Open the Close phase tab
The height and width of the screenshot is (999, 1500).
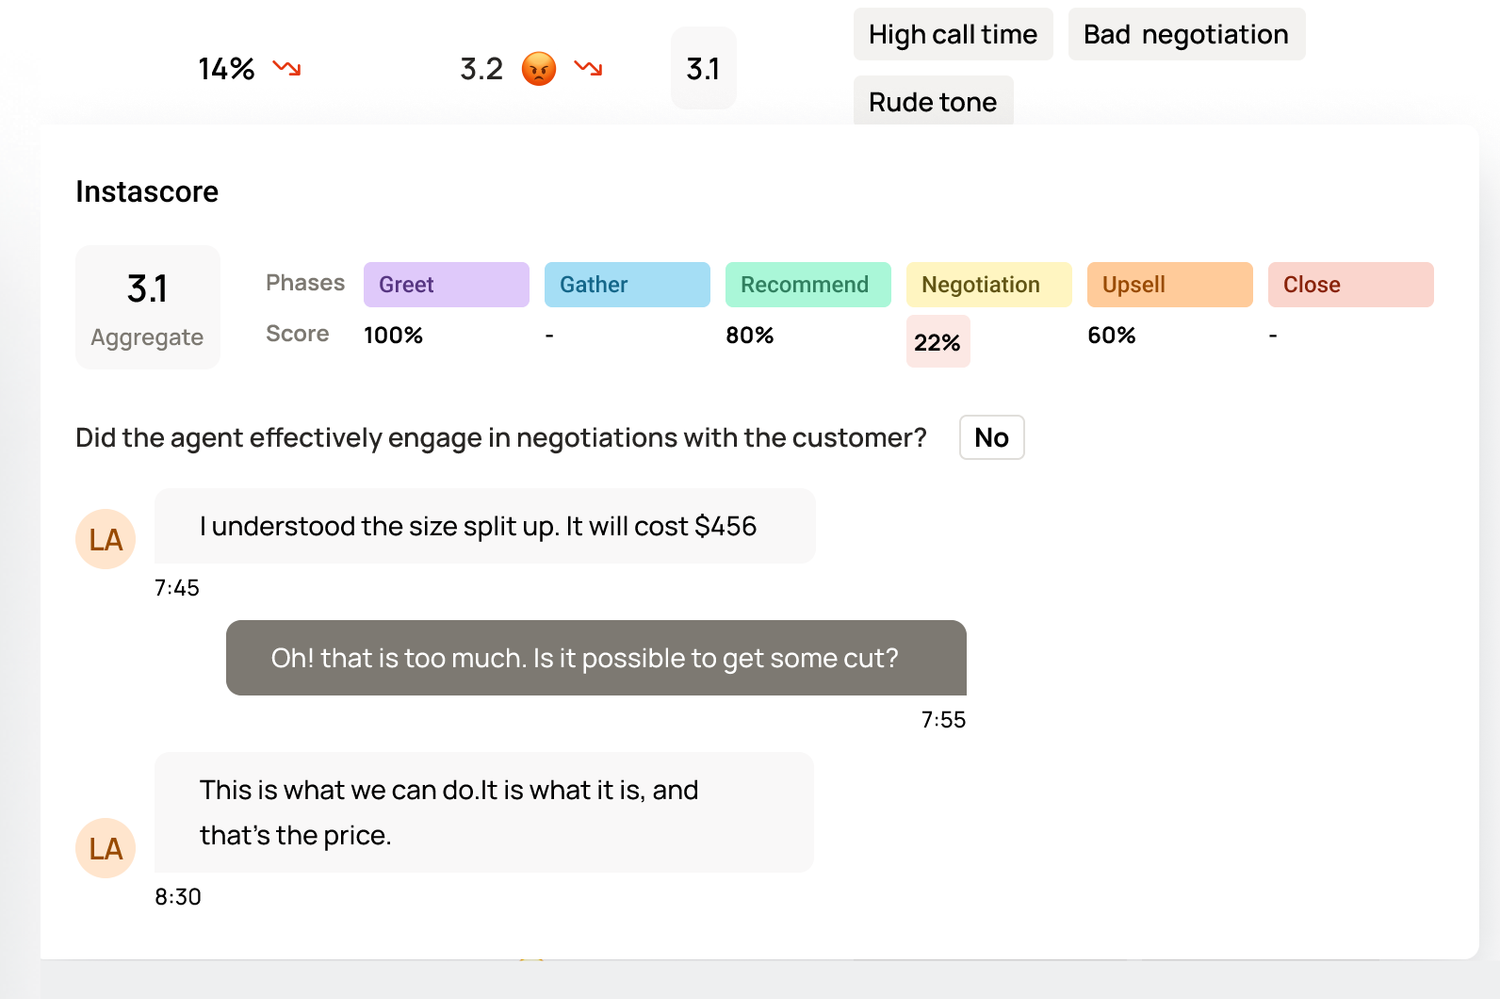click(1350, 285)
